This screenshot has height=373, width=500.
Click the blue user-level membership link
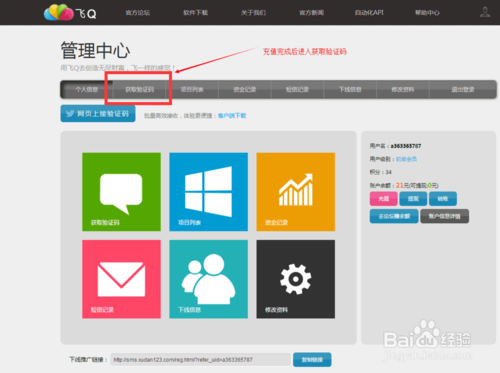(406, 159)
